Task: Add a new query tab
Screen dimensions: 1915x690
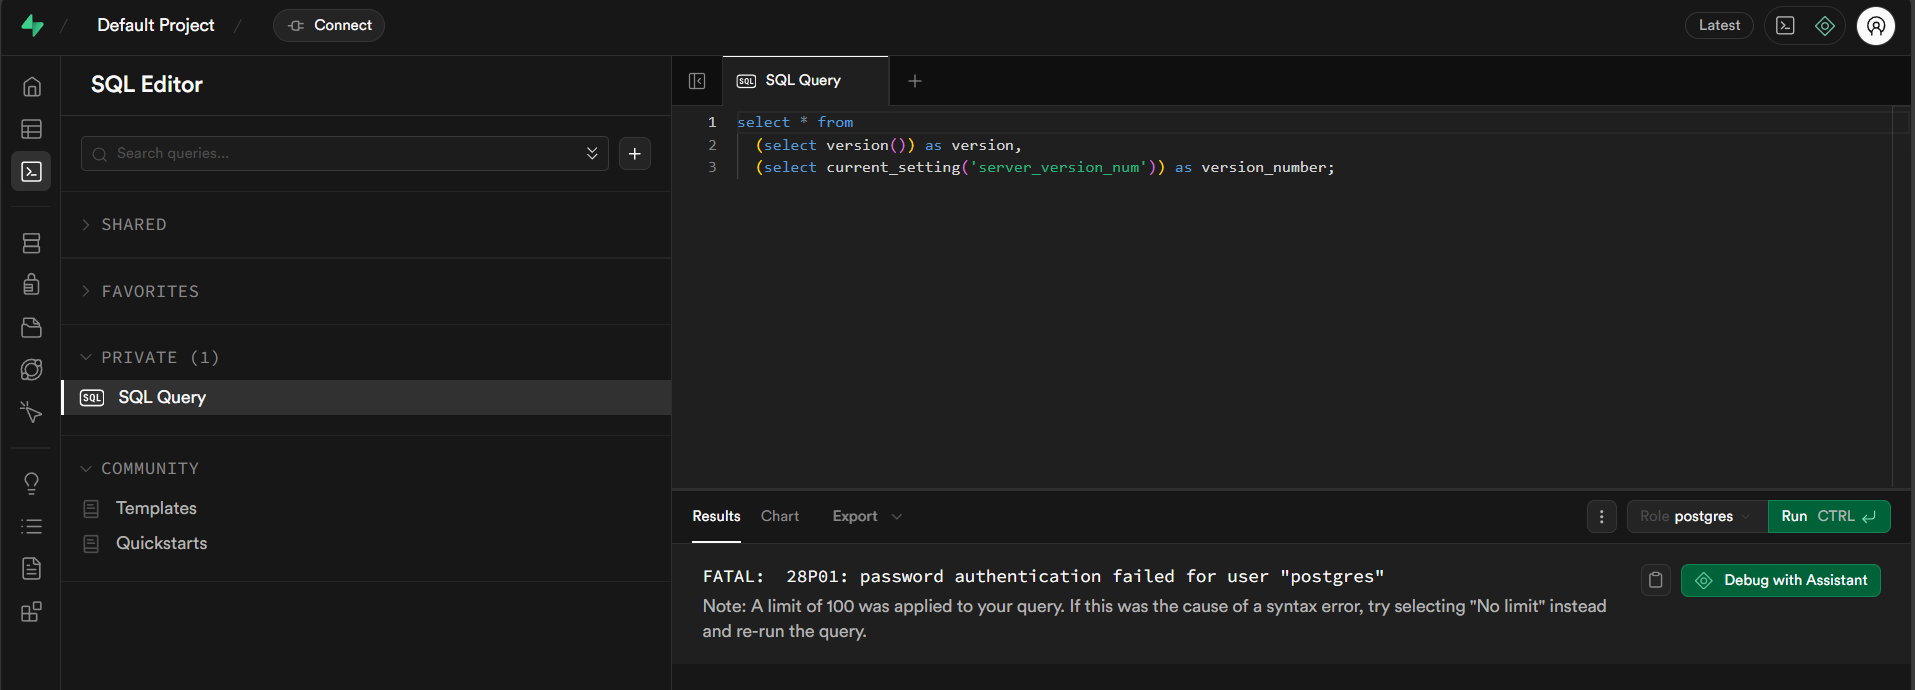Action: pos(914,81)
